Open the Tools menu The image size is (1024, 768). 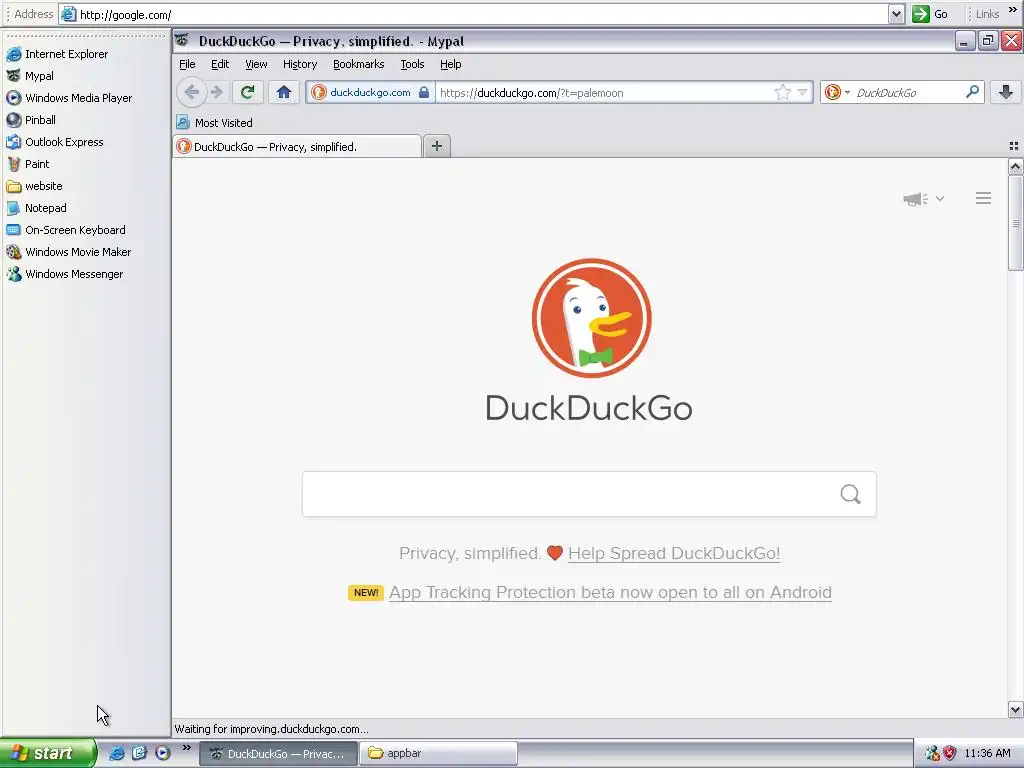tap(412, 64)
